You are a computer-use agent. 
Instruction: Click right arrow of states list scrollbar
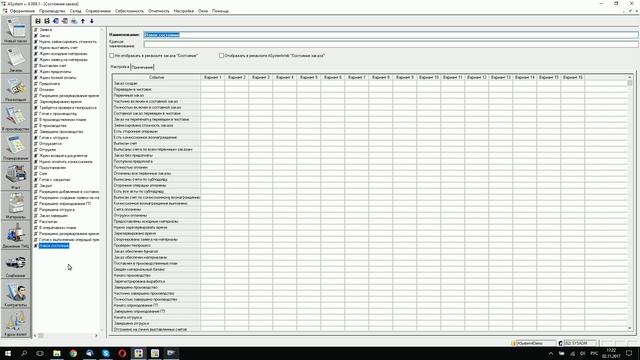pyautogui.click(x=96, y=336)
